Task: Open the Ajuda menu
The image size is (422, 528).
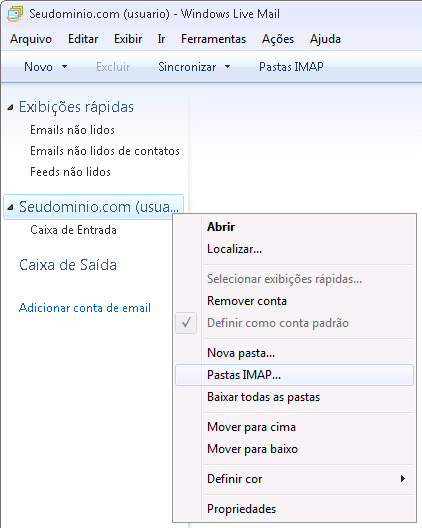Action: [325, 39]
